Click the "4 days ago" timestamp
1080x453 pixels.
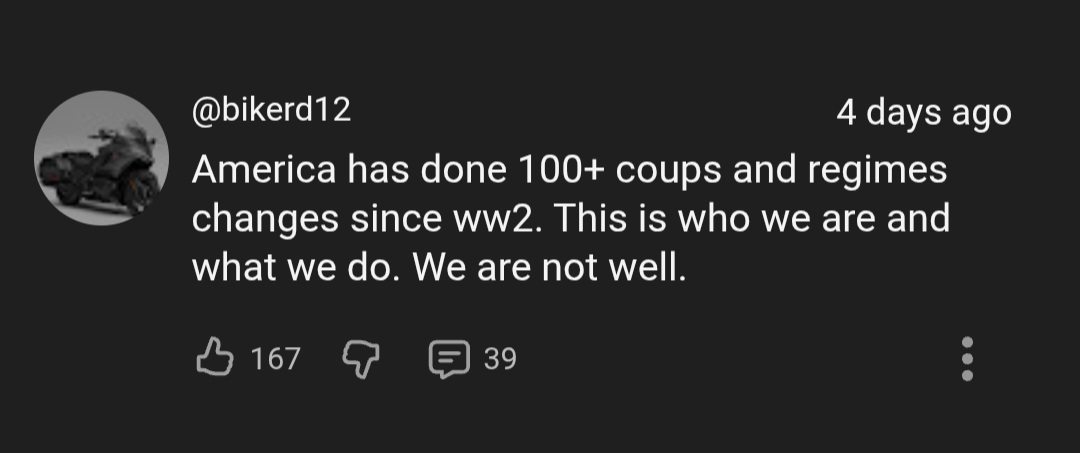(923, 113)
